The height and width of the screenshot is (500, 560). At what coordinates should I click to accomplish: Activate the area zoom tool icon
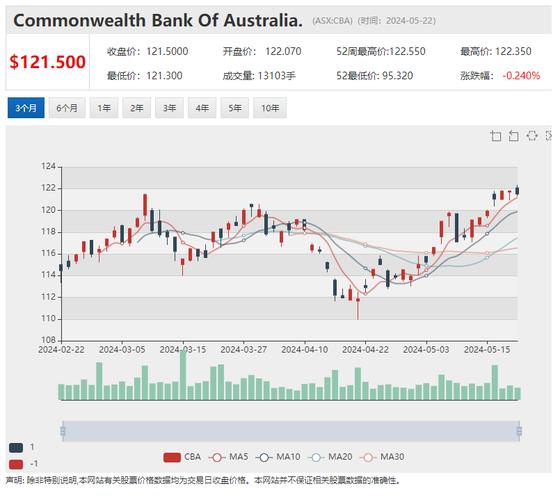click(x=496, y=136)
